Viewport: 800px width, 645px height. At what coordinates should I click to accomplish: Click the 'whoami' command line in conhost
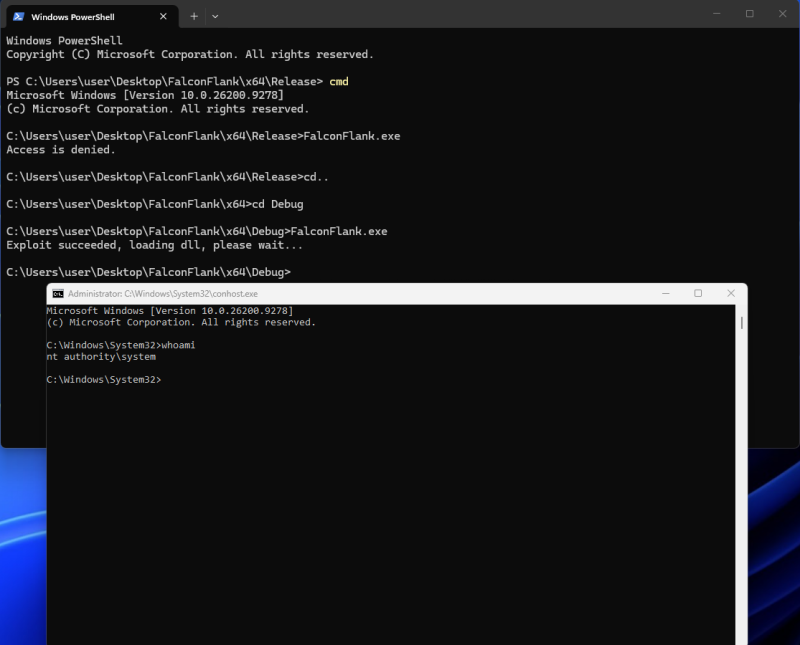[x=121, y=345]
